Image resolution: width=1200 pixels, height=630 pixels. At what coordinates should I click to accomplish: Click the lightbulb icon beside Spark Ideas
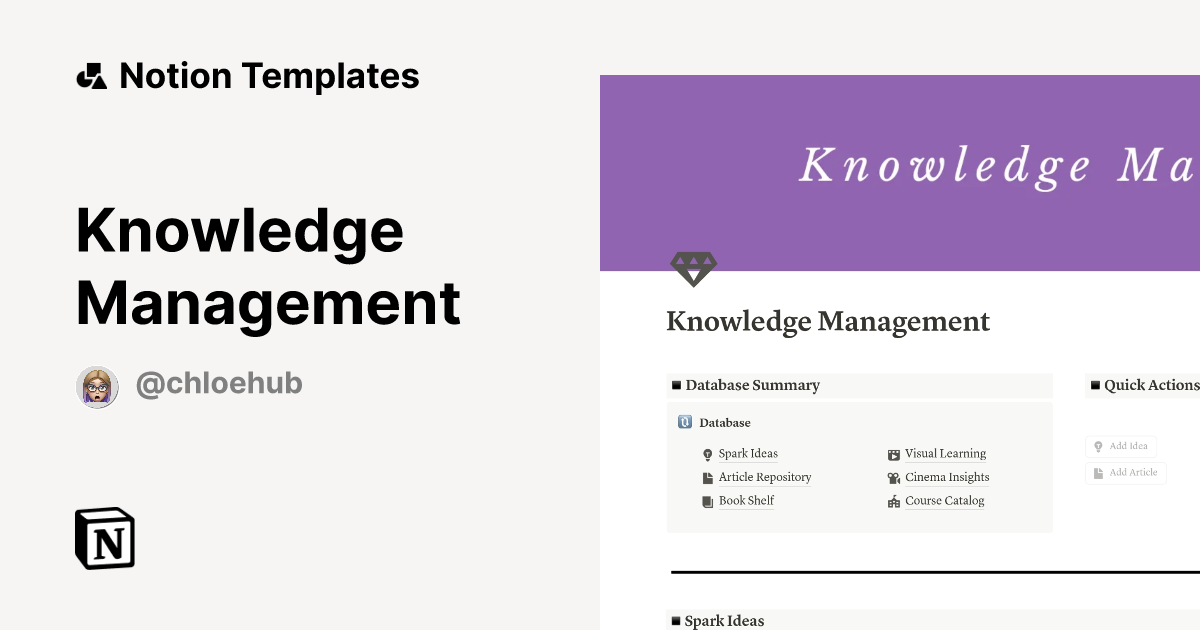tap(708, 454)
